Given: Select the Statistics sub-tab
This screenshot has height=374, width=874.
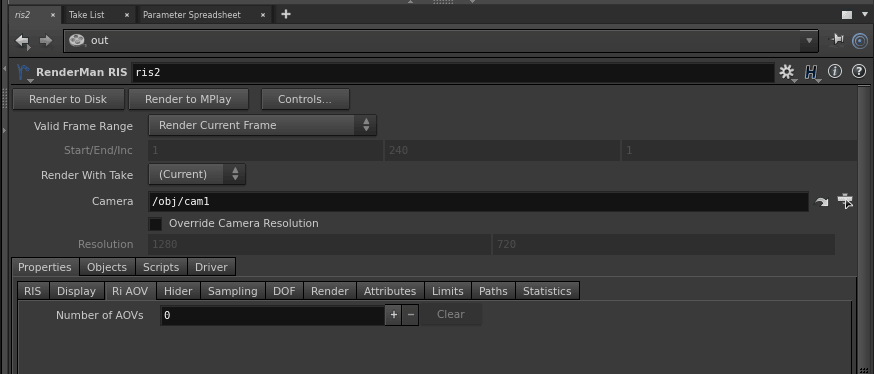Looking at the screenshot, I should point(547,291).
